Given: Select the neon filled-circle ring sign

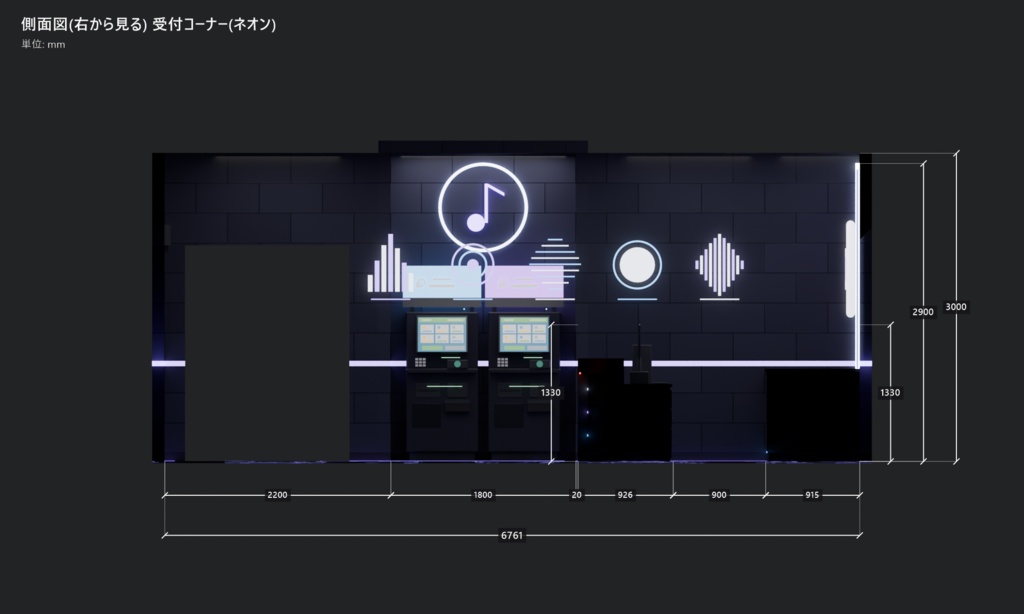Looking at the screenshot, I should tap(637, 265).
